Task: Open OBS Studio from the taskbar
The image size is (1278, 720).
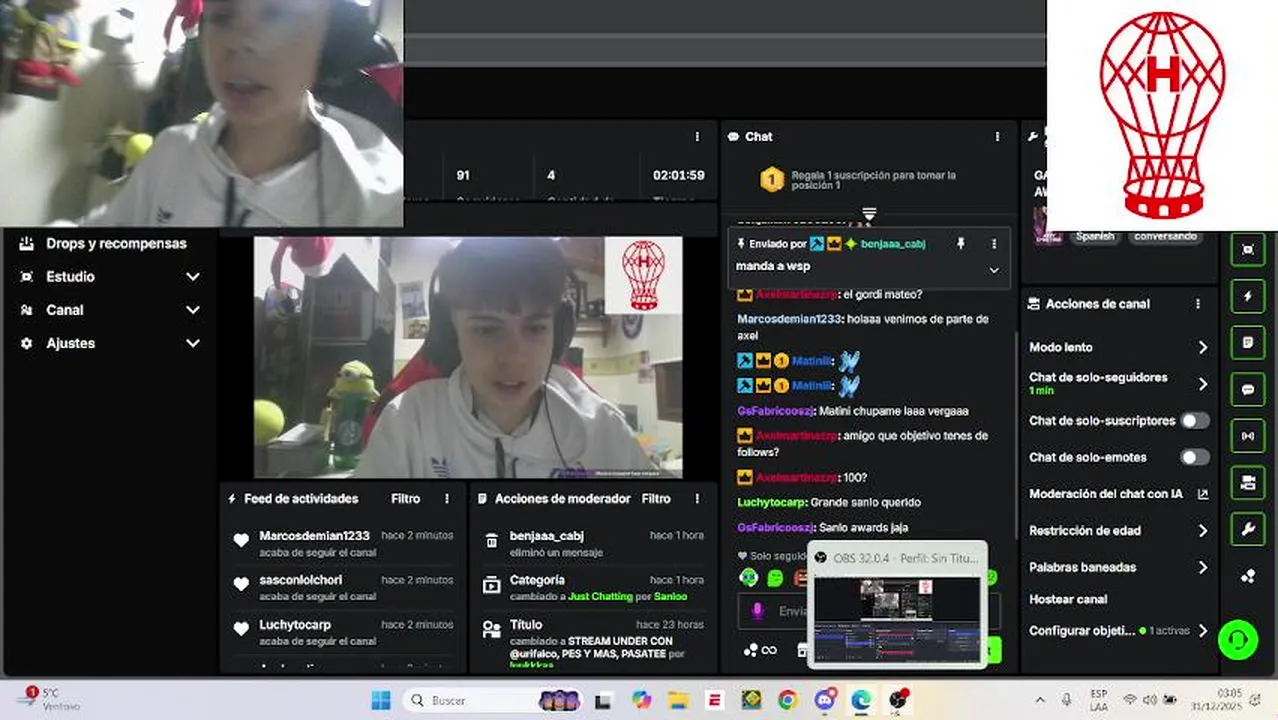Action: [x=899, y=700]
